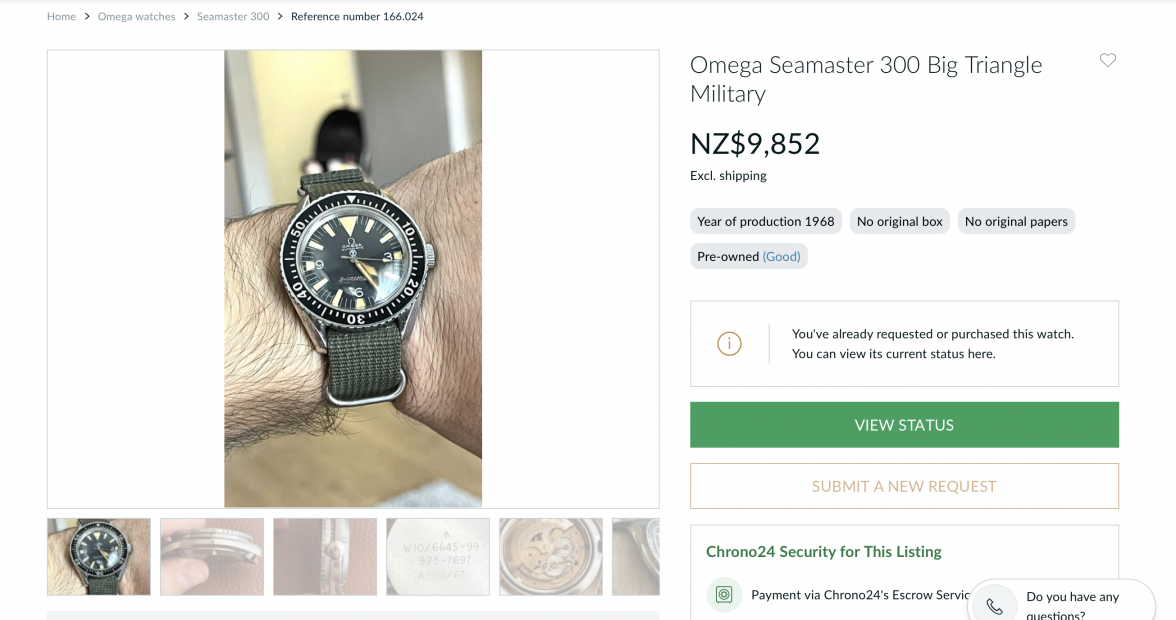Viewport: 1176px width, 620px height.
Task: Click SUBMIT A NEW REQUEST
Action: tap(903, 485)
